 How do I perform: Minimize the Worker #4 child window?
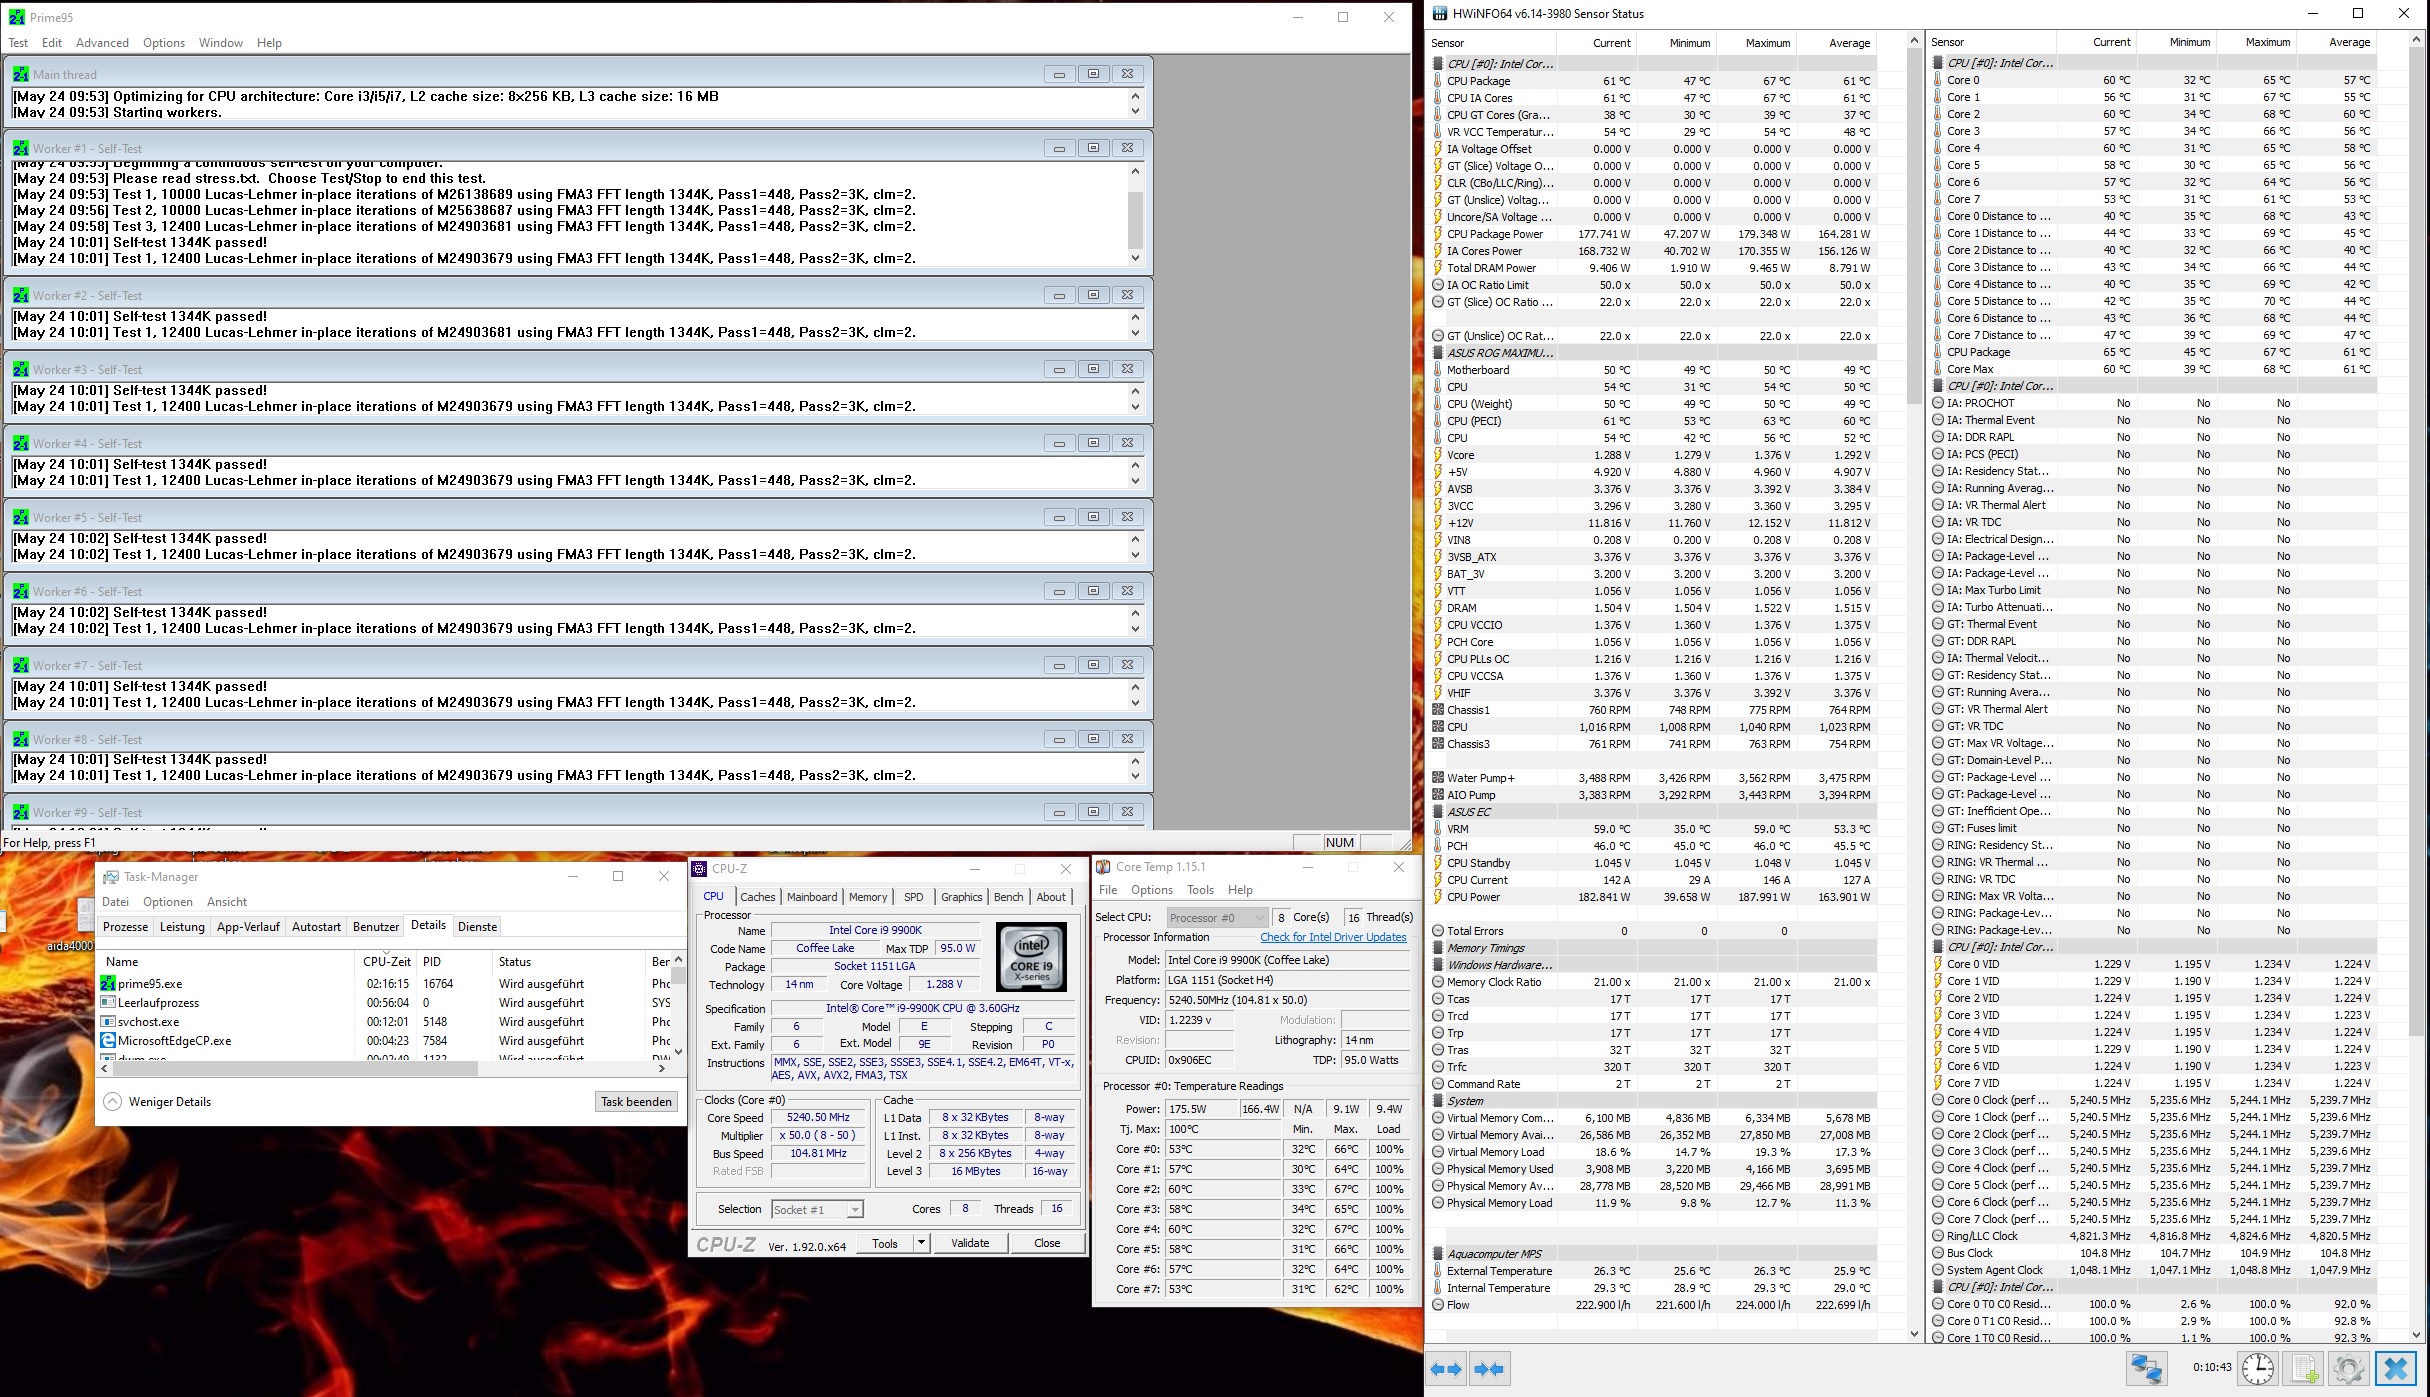[1059, 443]
